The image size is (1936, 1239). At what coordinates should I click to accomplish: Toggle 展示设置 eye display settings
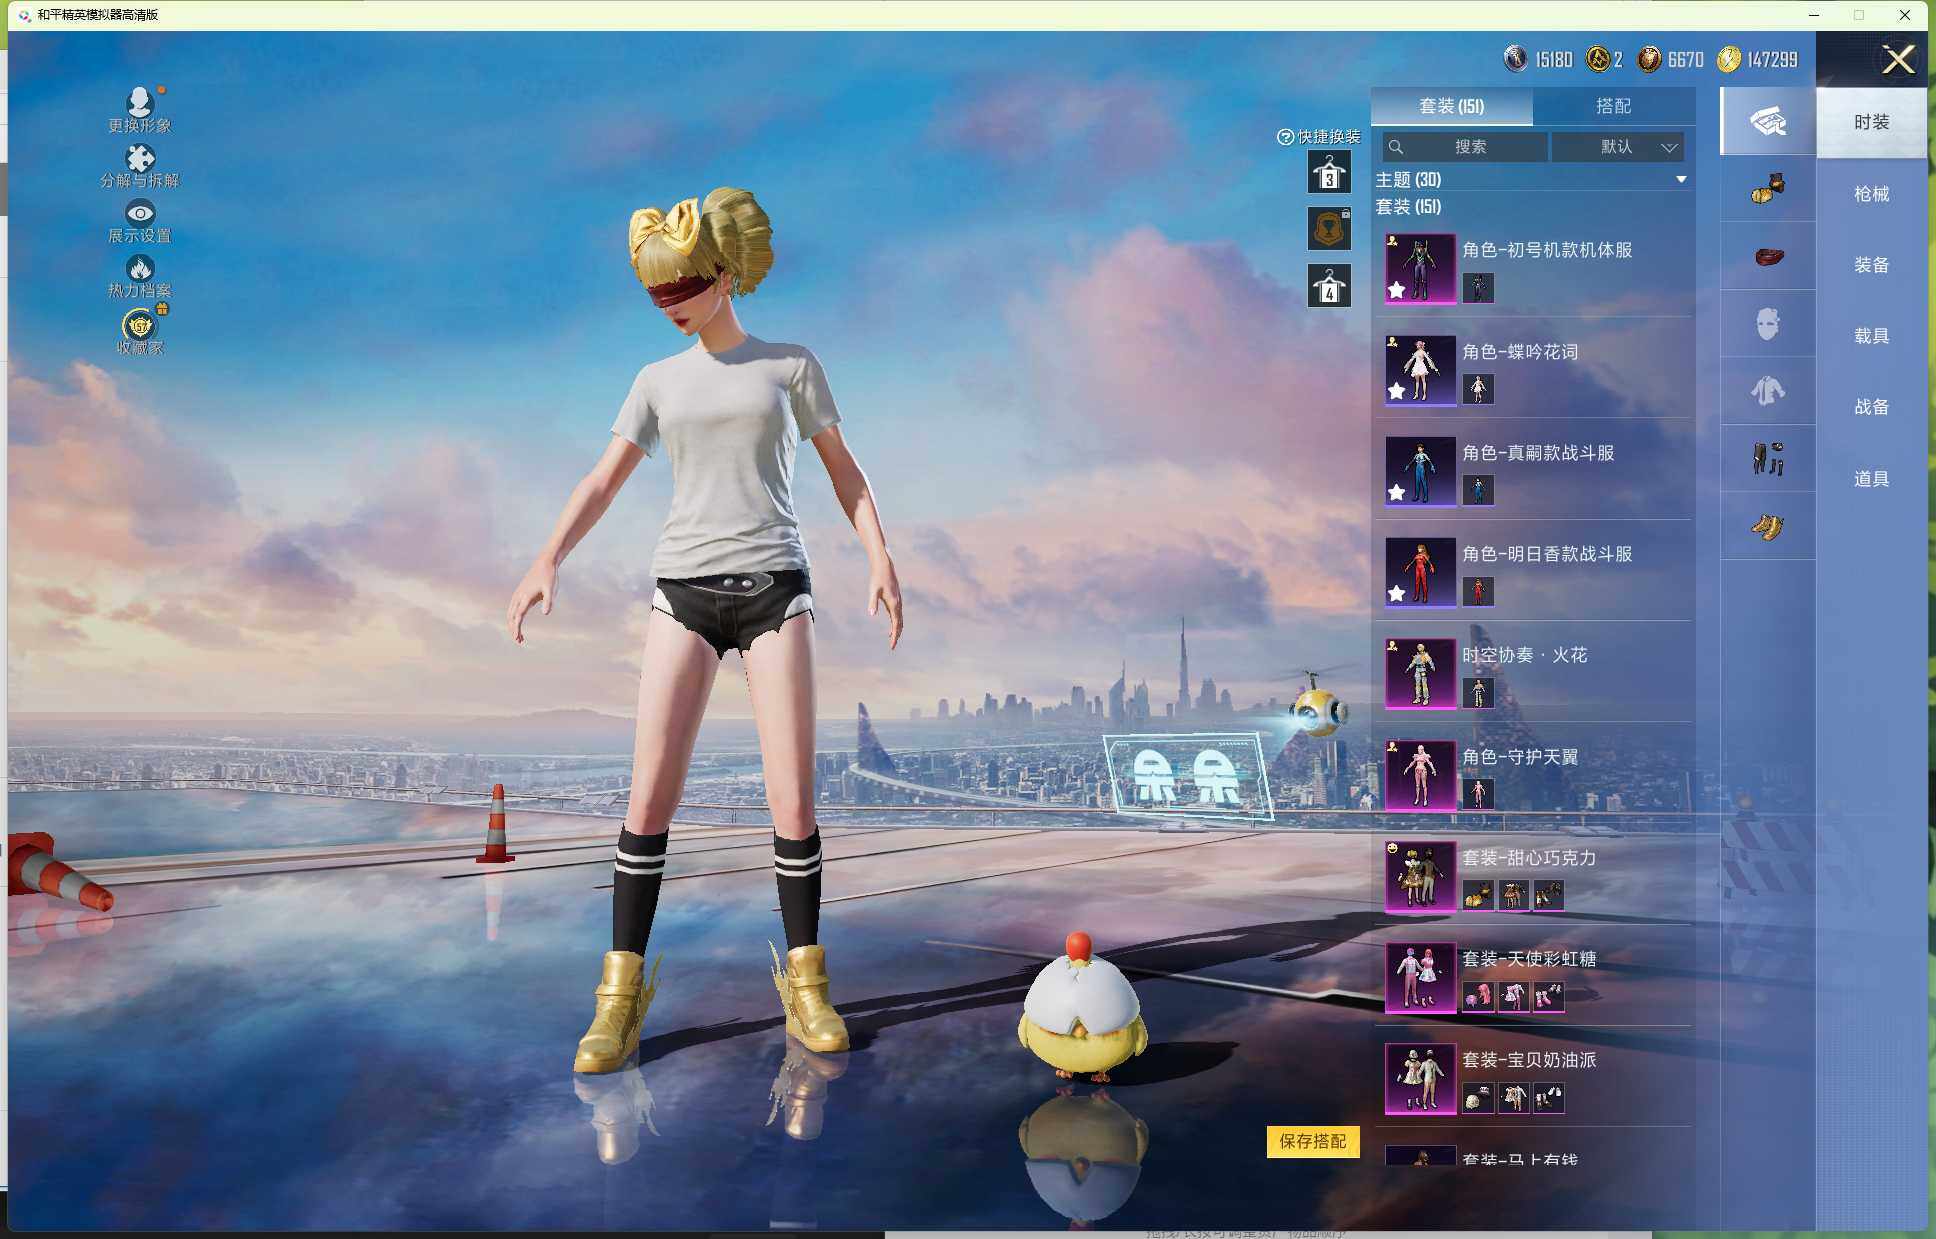[140, 213]
